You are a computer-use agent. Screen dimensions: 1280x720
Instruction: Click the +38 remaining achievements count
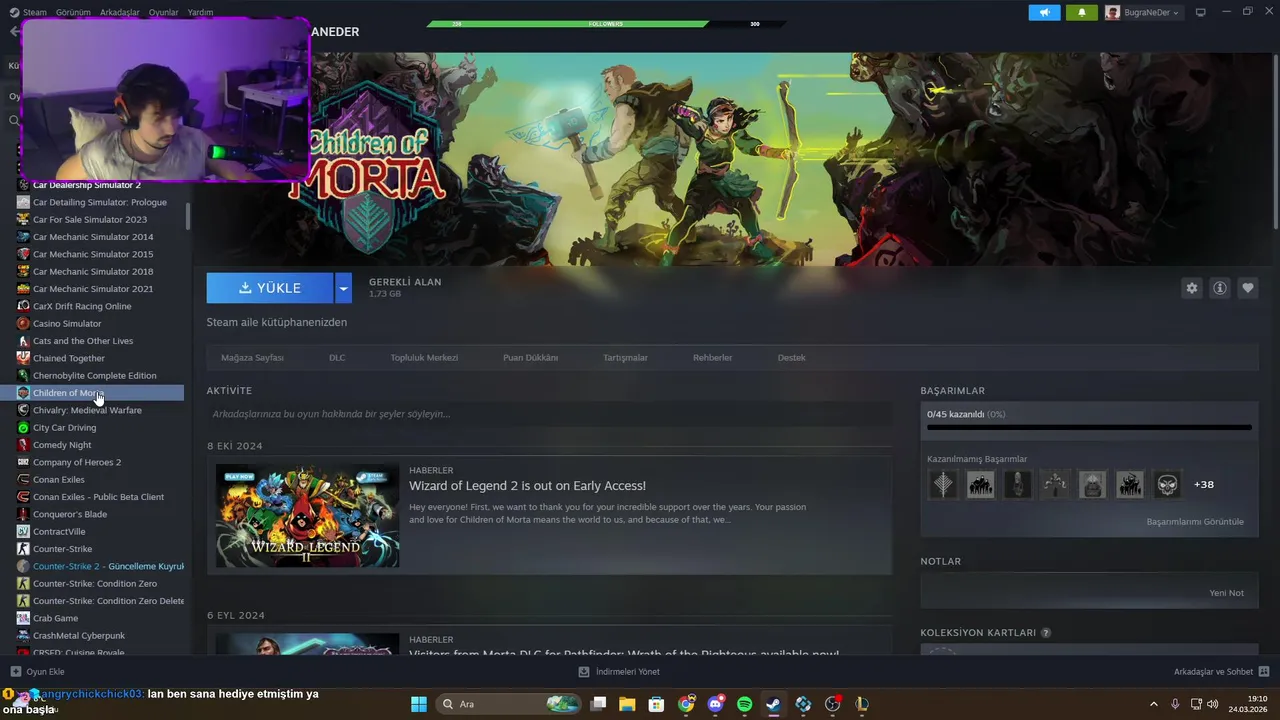click(1203, 485)
